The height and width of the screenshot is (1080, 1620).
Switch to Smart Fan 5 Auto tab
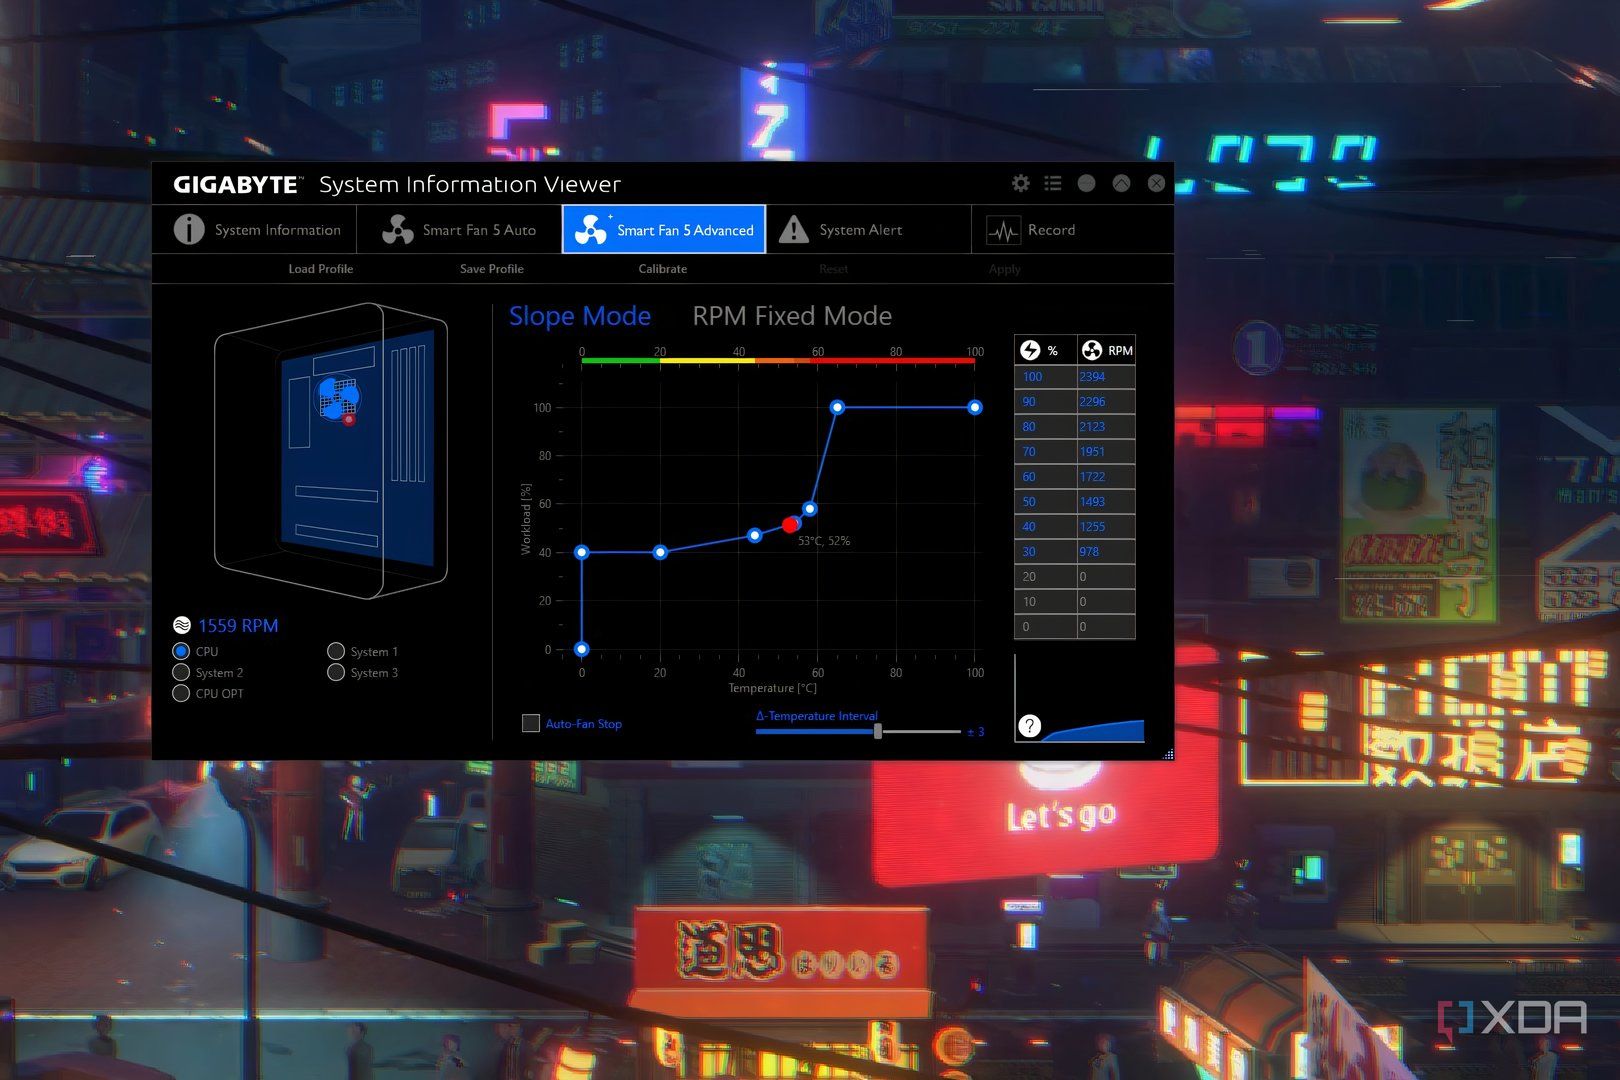tap(460, 230)
